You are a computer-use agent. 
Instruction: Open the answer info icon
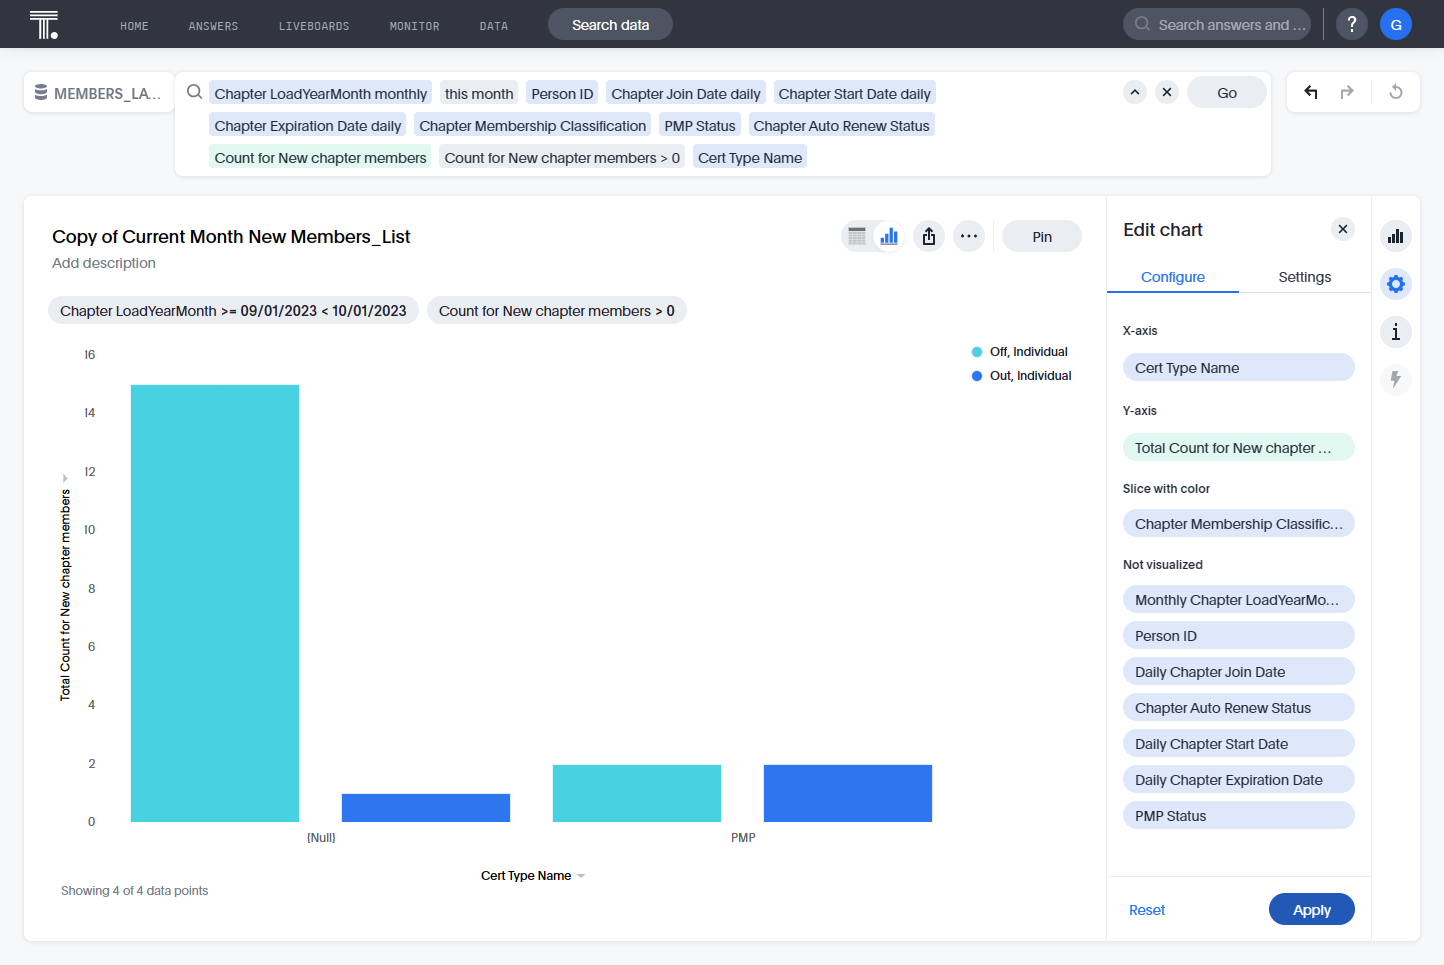1396,332
